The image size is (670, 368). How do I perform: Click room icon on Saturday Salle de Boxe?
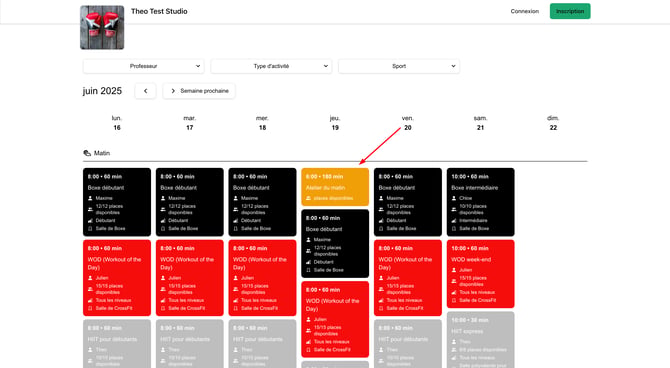coord(454,229)
